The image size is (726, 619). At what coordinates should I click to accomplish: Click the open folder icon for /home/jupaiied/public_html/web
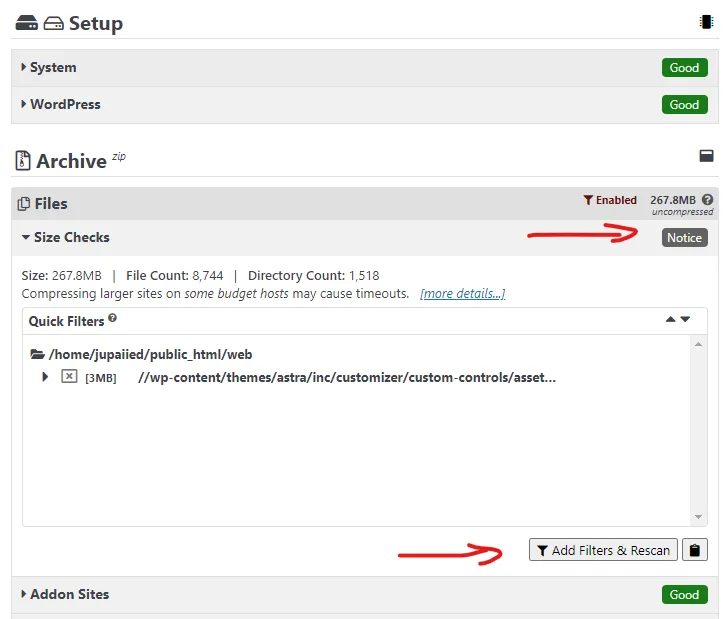click(37, 354)
